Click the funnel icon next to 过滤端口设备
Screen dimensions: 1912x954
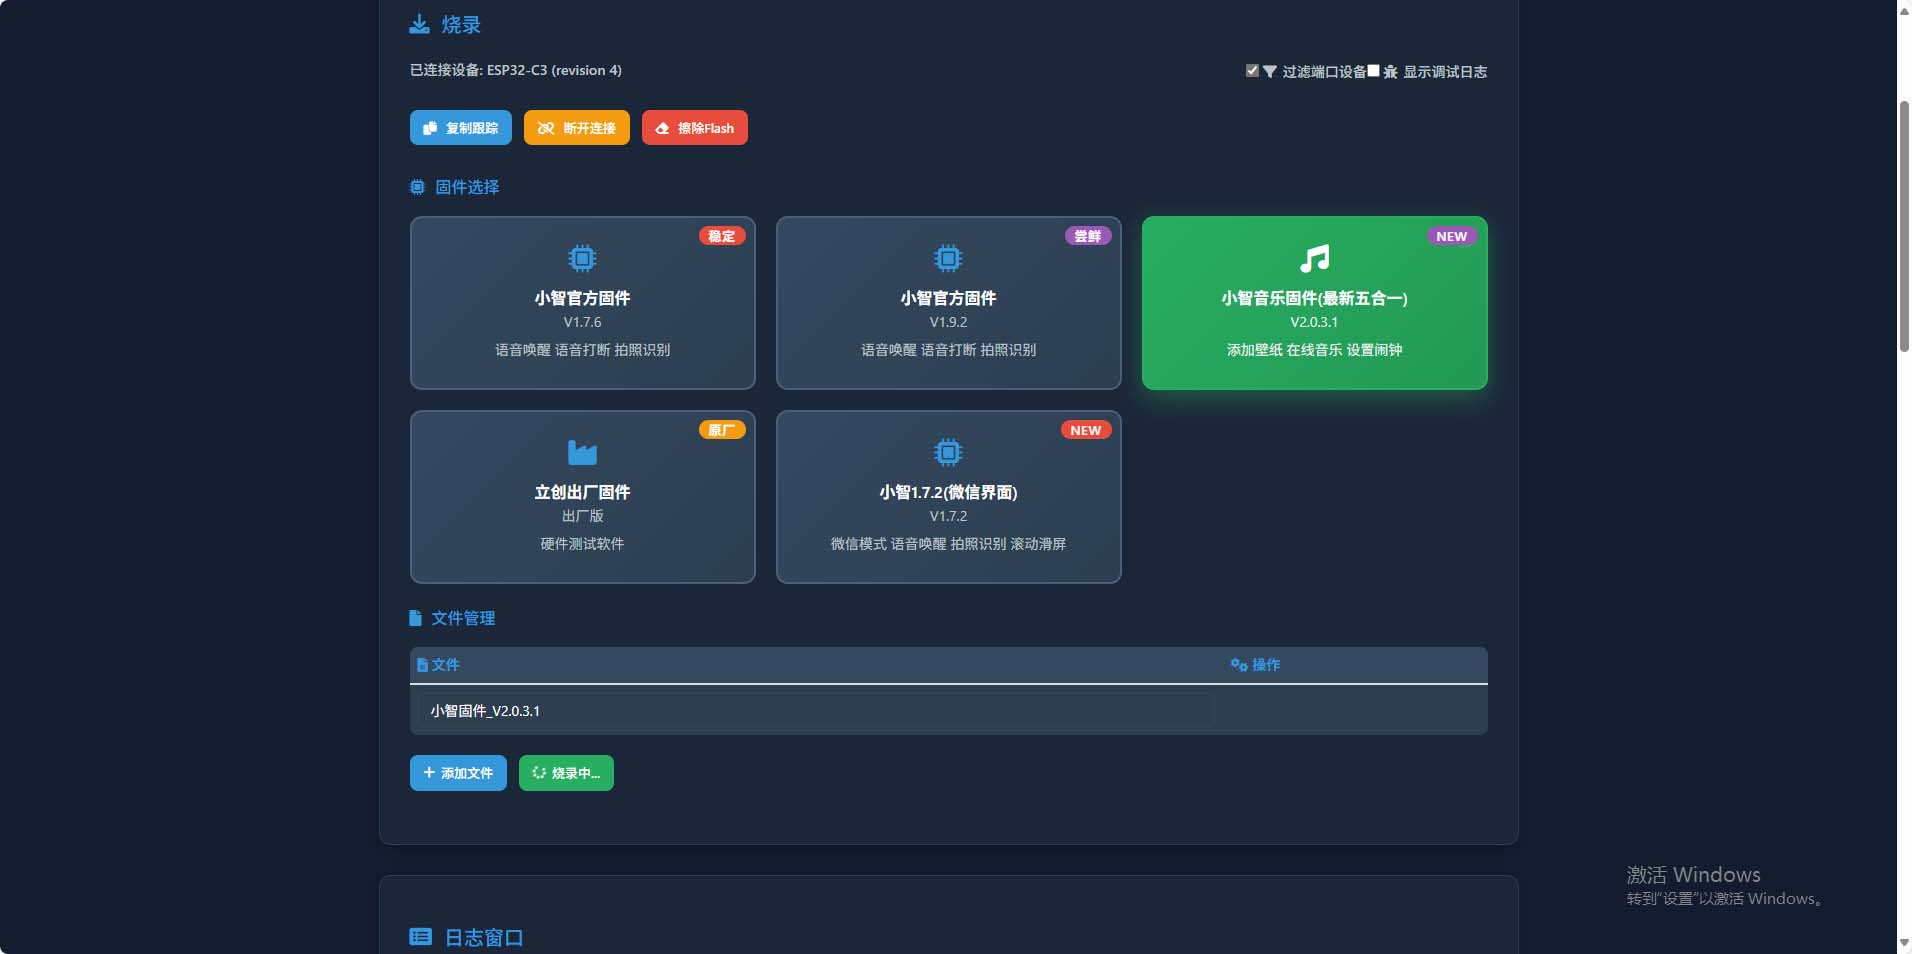(x=1269, y=72)
